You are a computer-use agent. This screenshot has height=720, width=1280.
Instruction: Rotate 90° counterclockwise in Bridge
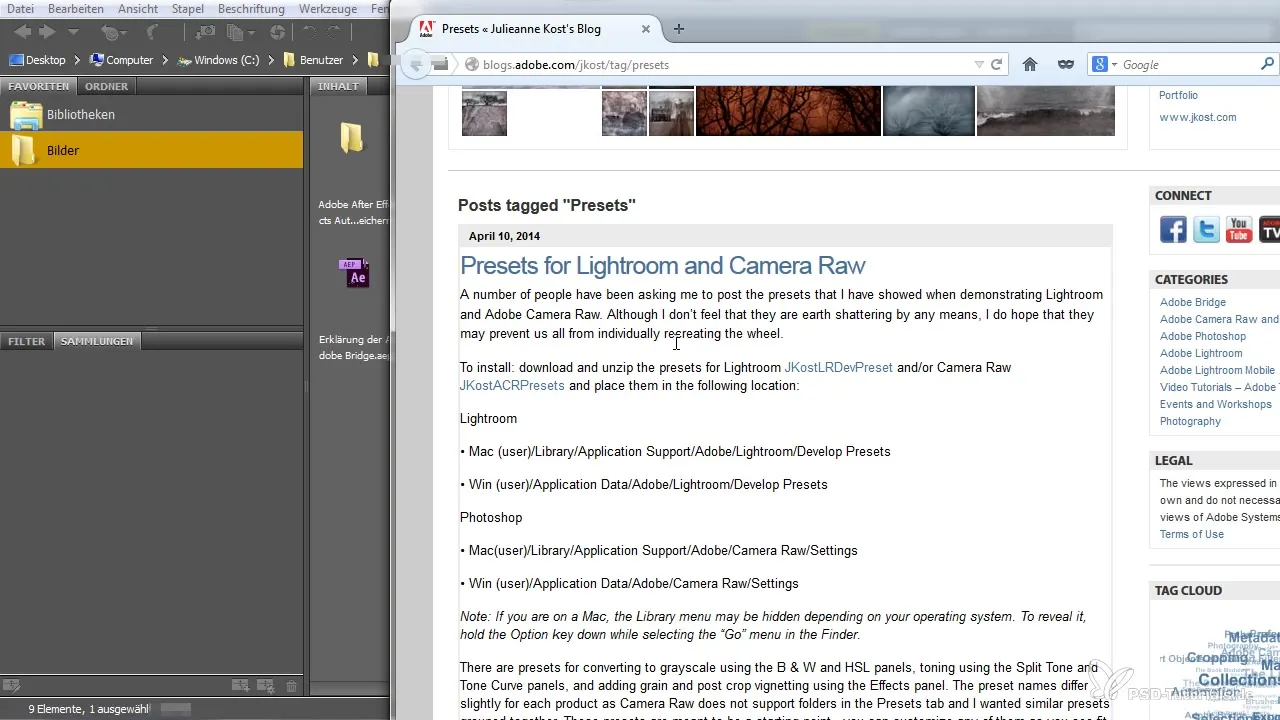pos(310,33)
